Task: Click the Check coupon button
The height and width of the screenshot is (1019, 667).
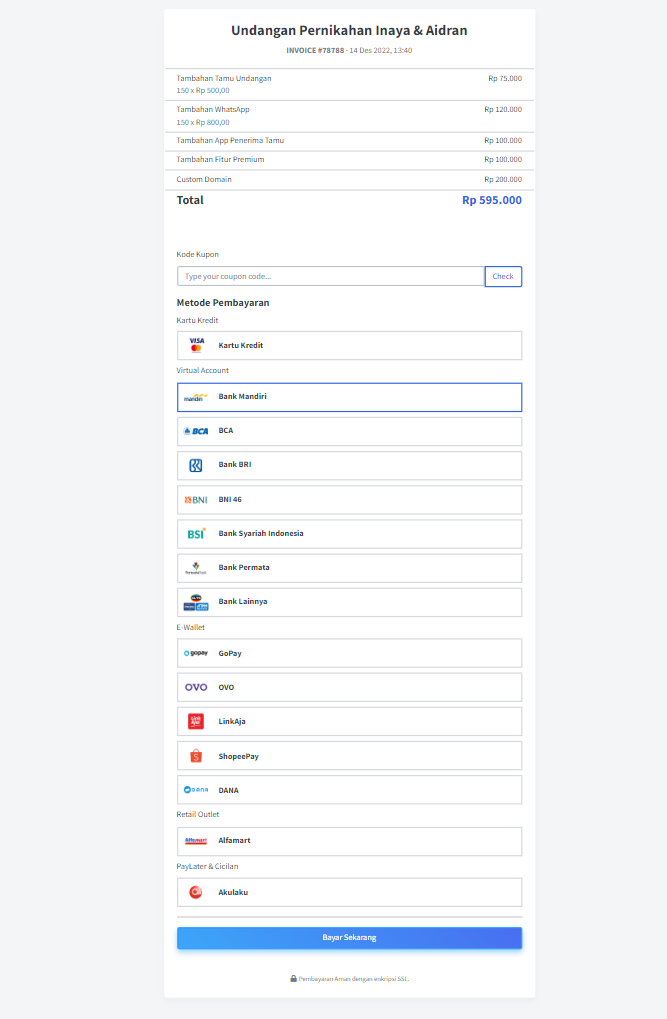Action: click(x=503, y=276)
